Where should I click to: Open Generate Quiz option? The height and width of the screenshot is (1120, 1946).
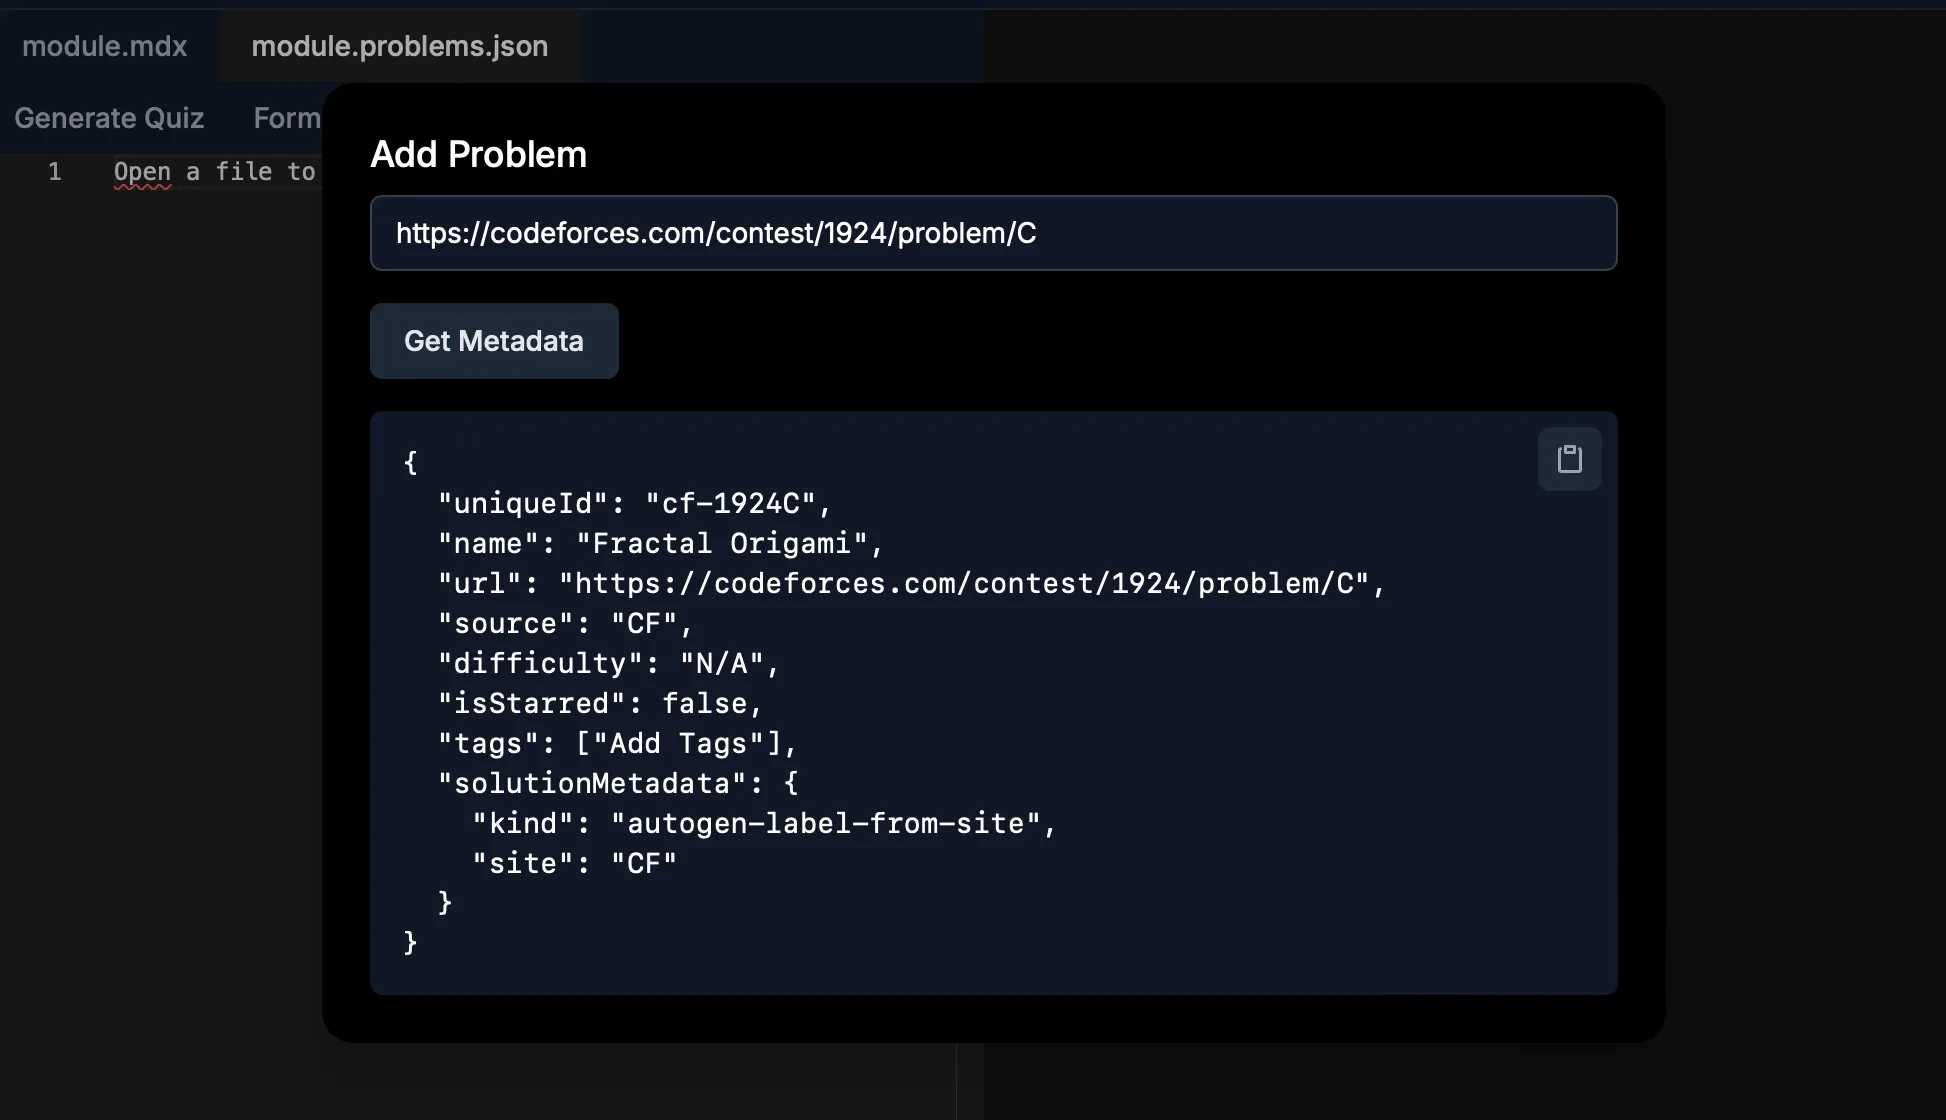pyautogui.click(x=109, y=118)
